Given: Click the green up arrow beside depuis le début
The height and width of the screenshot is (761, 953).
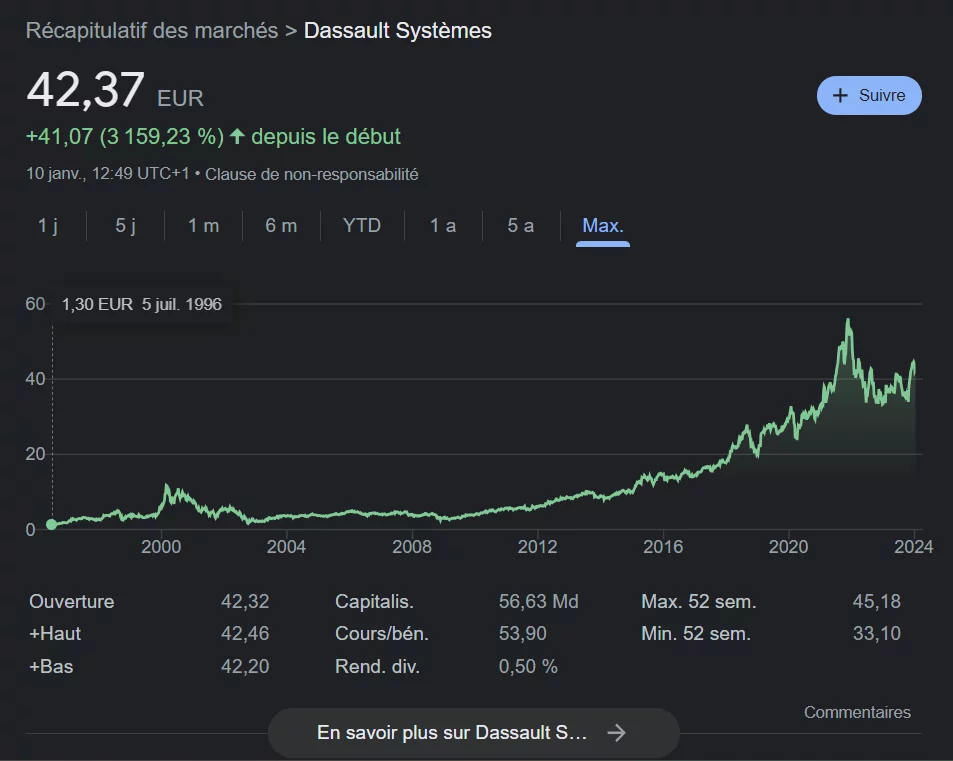Looking at the screenshot, I should pos(237,136).
